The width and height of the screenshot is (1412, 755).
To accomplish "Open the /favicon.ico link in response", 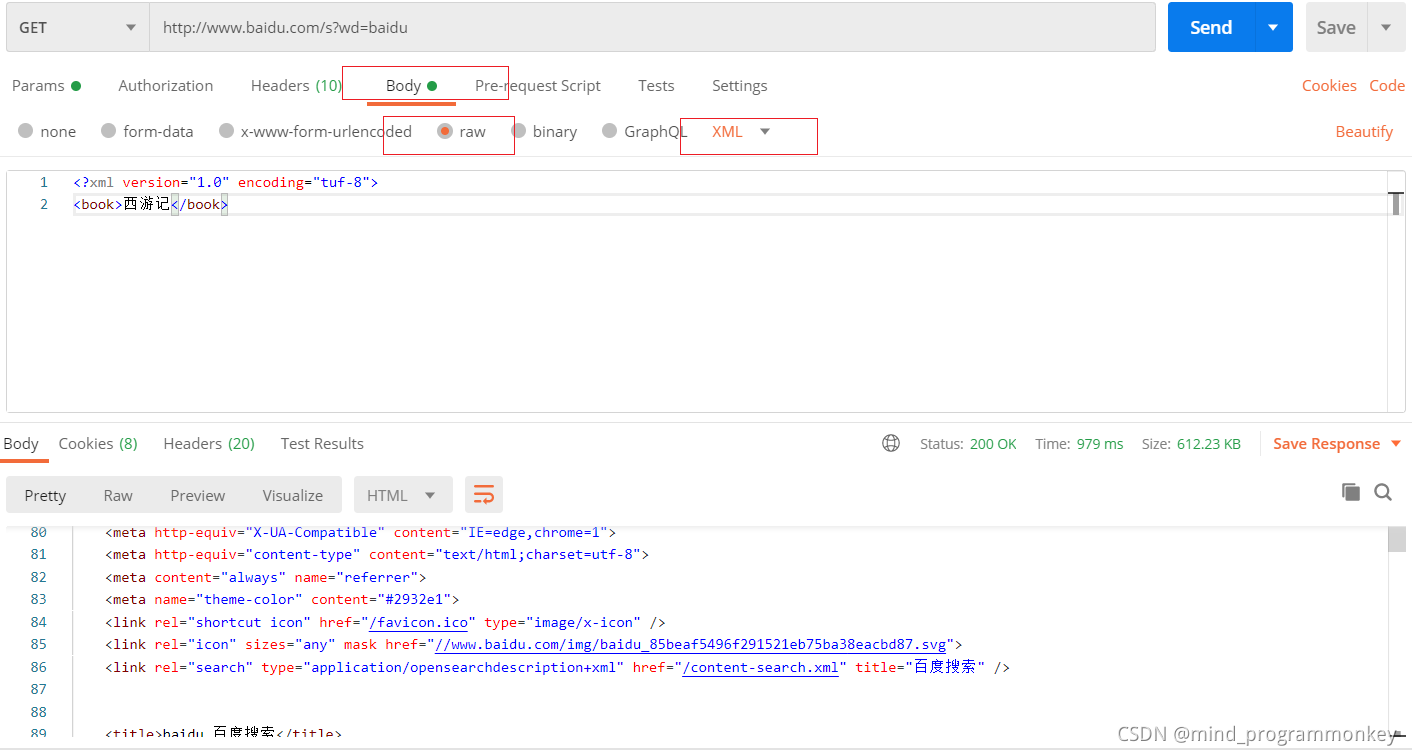I will (418, 622).
